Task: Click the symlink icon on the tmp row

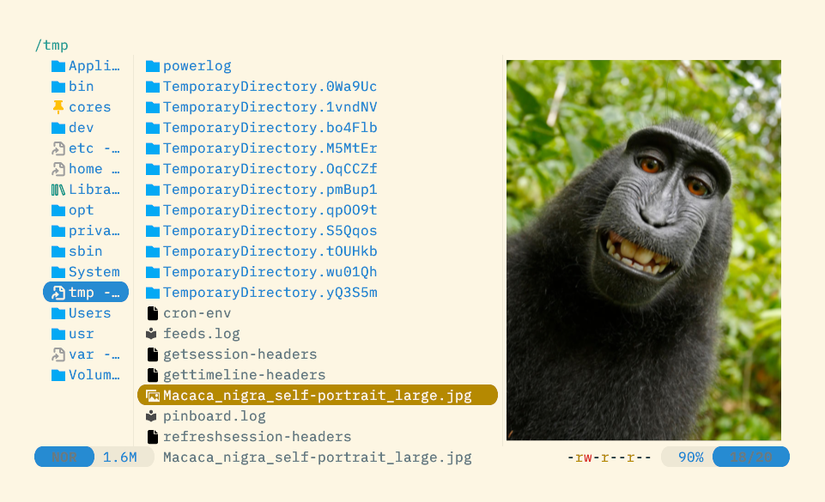Action: click(58, 293)
